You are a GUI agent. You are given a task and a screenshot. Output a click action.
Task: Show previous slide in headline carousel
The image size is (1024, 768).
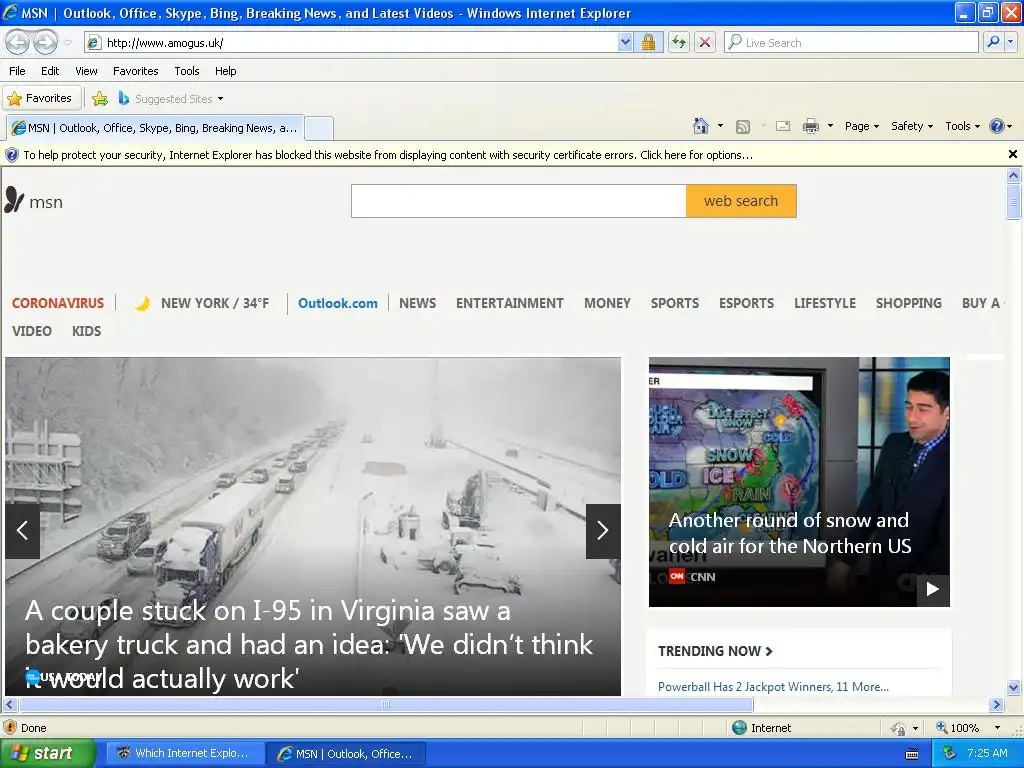(x=23, y=530)
